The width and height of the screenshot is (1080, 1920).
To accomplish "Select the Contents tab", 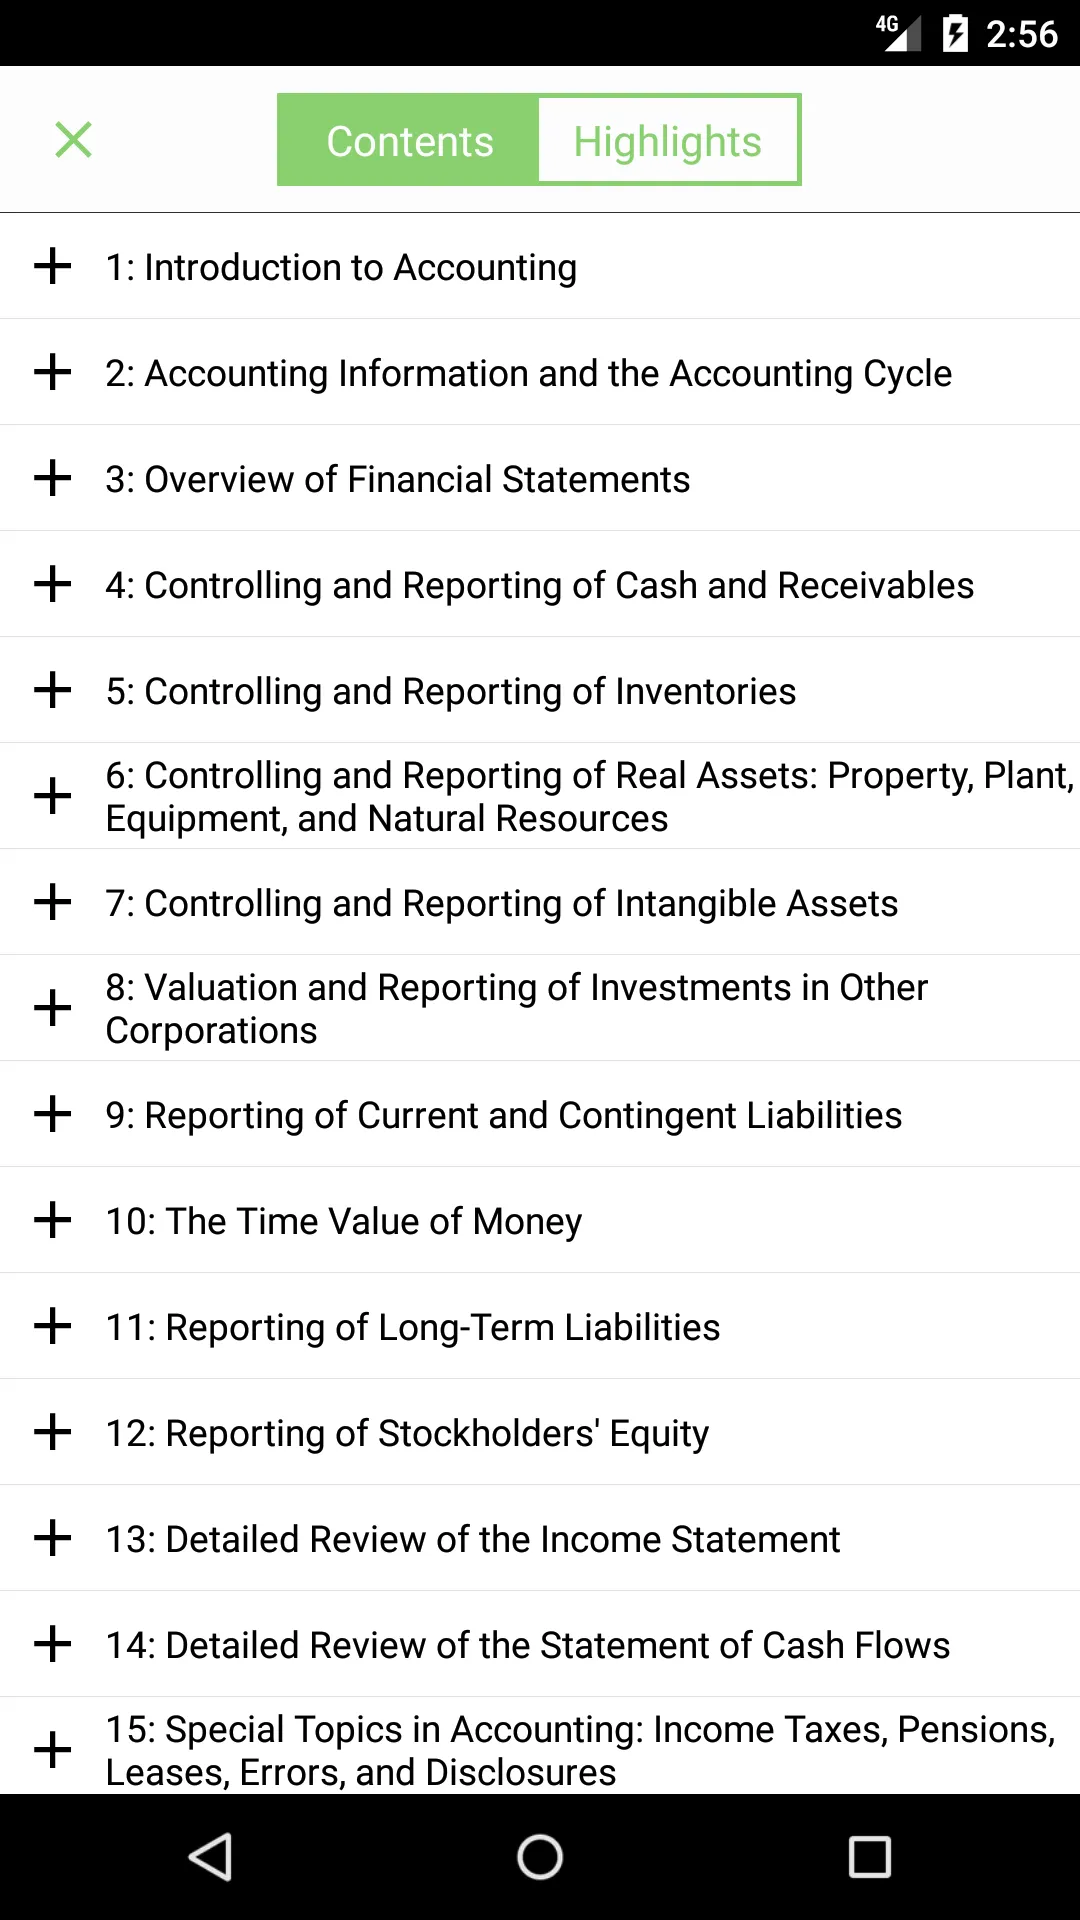I will point(409,140).
